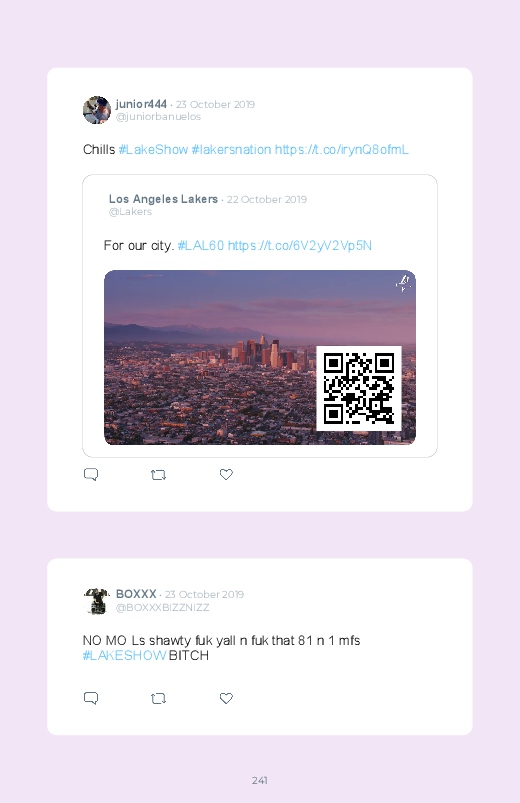
Task: Open junior444's profile avatar
Action: (x=97, y=110)
